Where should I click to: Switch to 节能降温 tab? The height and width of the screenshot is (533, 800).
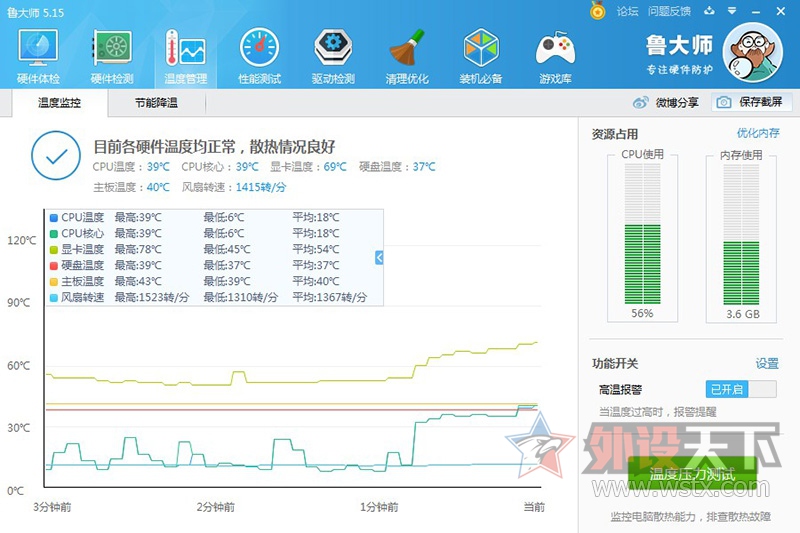click(x=156, y=103)
